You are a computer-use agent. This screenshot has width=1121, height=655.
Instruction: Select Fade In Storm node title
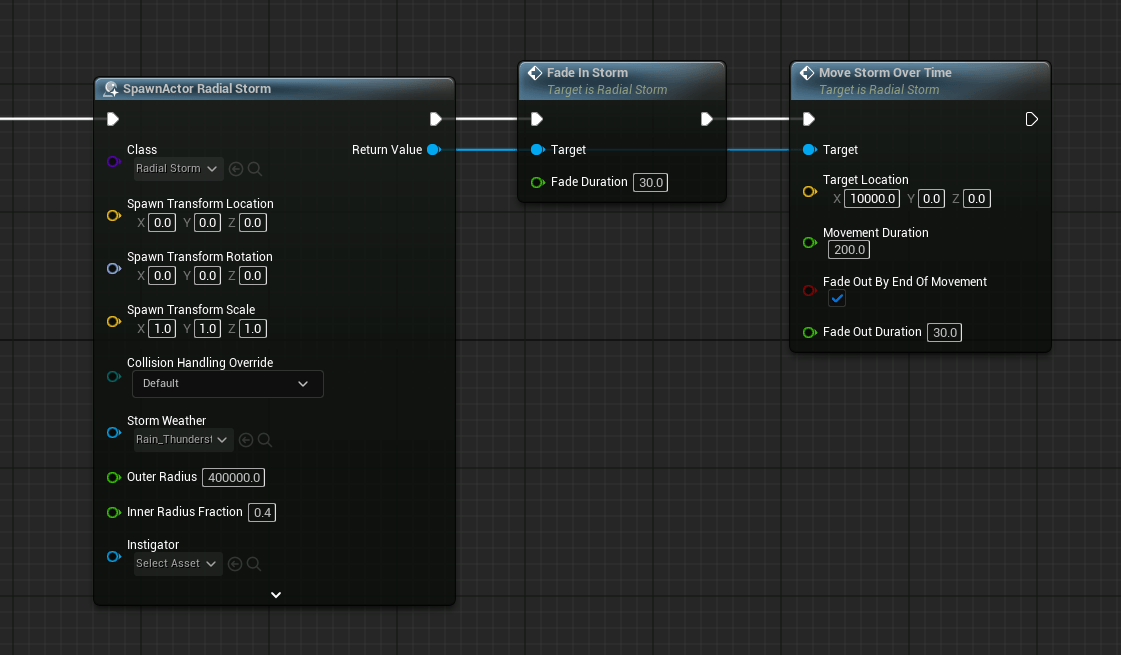[587, 72]
